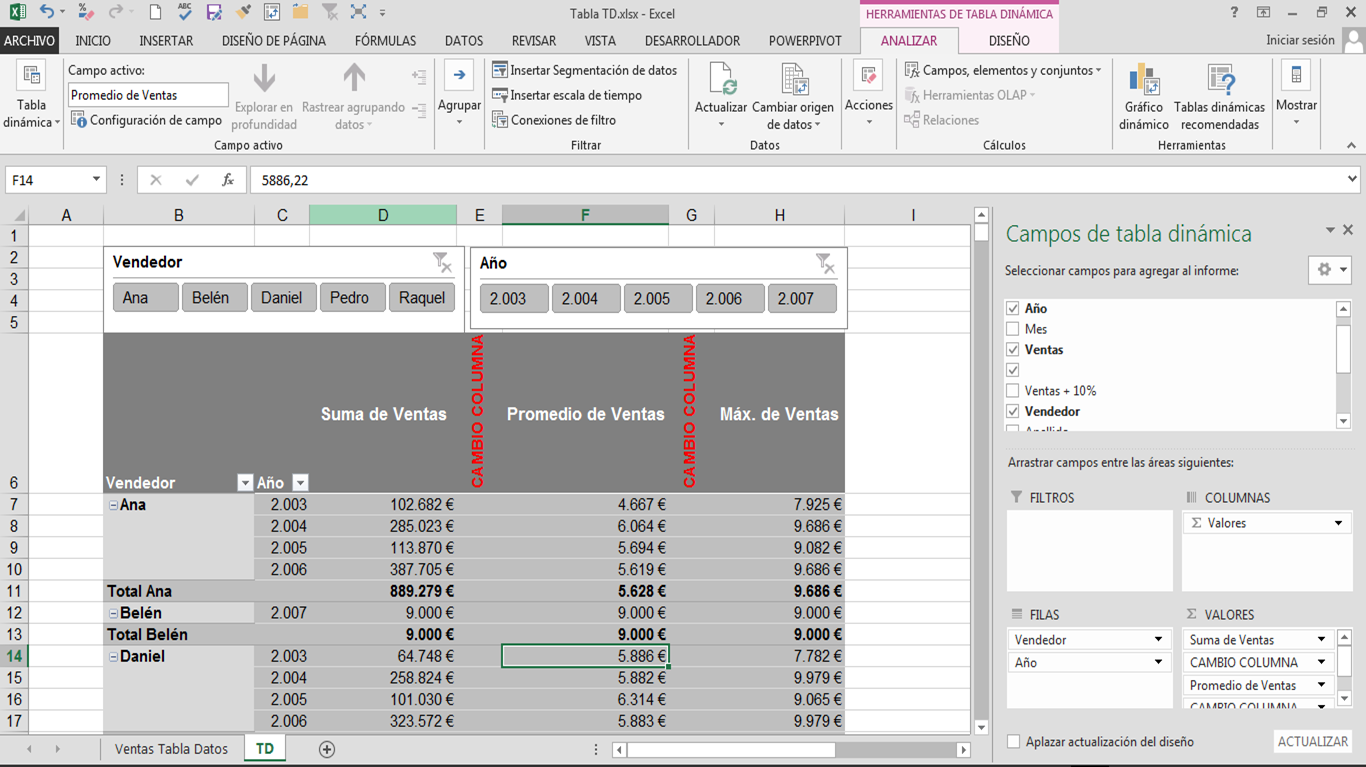Toggle the Mes field checkbox

click(x=1013, y=329)
